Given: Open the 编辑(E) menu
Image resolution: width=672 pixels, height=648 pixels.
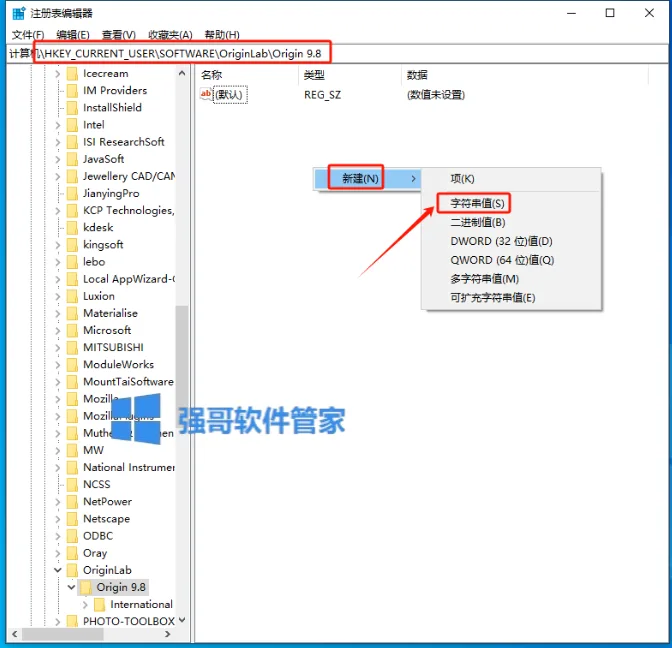Looking at the screenshot, I should pos(73,35).
